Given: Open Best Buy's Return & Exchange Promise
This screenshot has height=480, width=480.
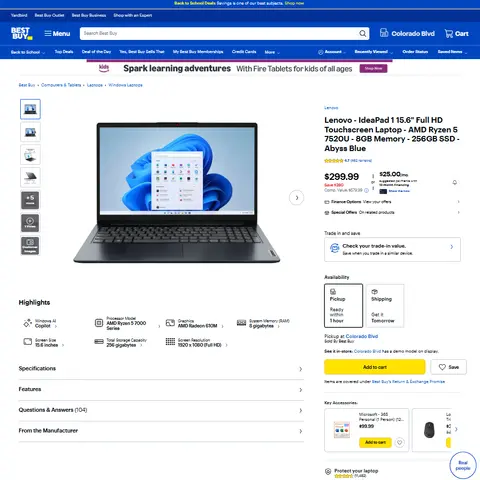Looking at the screenshot, I should 408,382.
